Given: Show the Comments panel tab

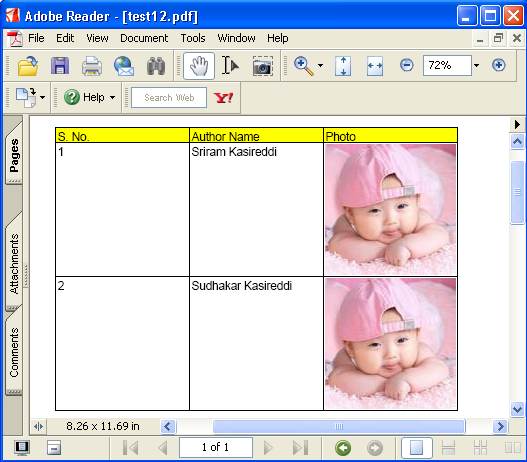Looking at the screenshot, I should 14,353.
